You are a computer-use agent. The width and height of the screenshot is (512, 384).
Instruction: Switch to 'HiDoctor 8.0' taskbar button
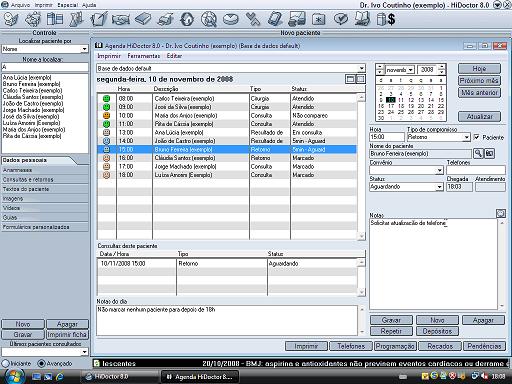coord(119,377)
